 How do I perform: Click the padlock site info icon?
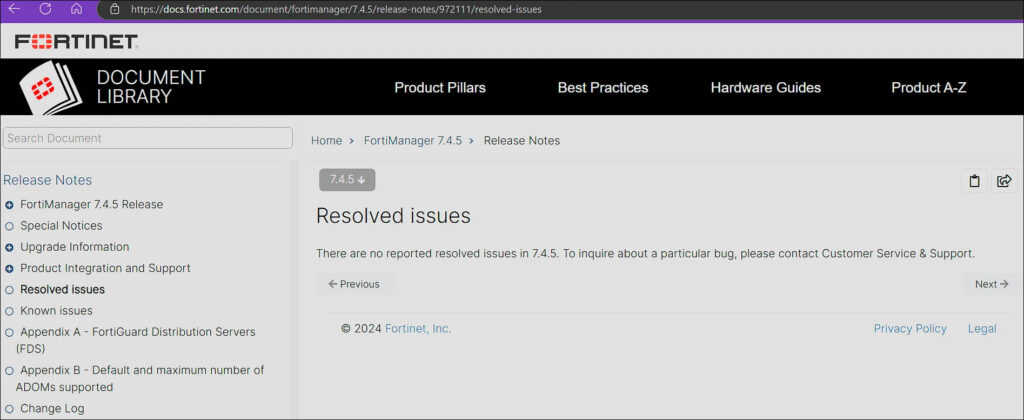coord(115,9)
